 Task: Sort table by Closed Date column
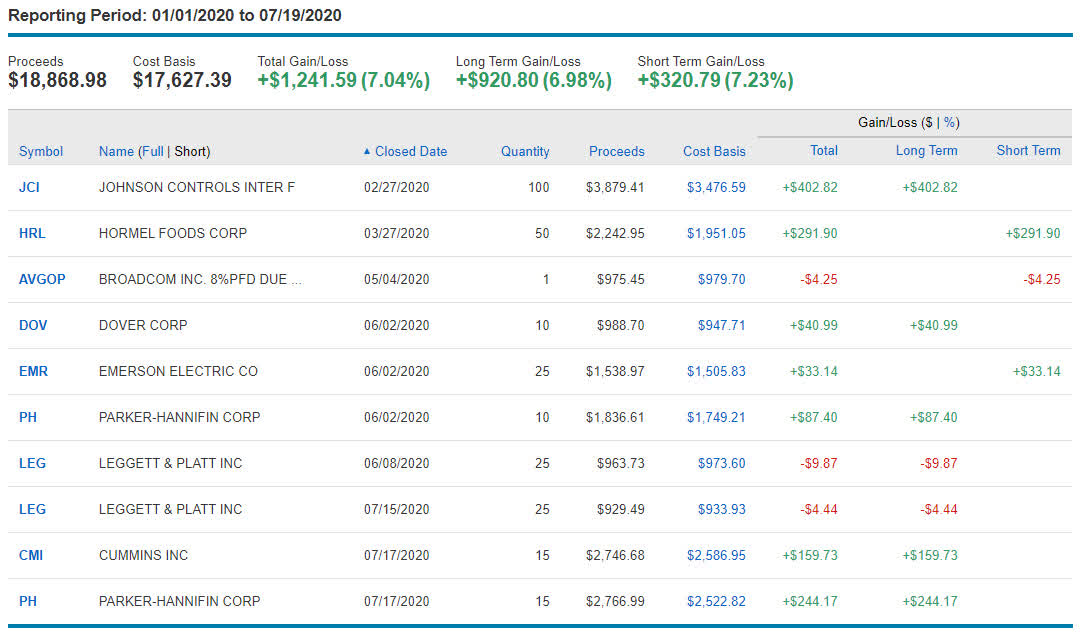pos(410,152)
